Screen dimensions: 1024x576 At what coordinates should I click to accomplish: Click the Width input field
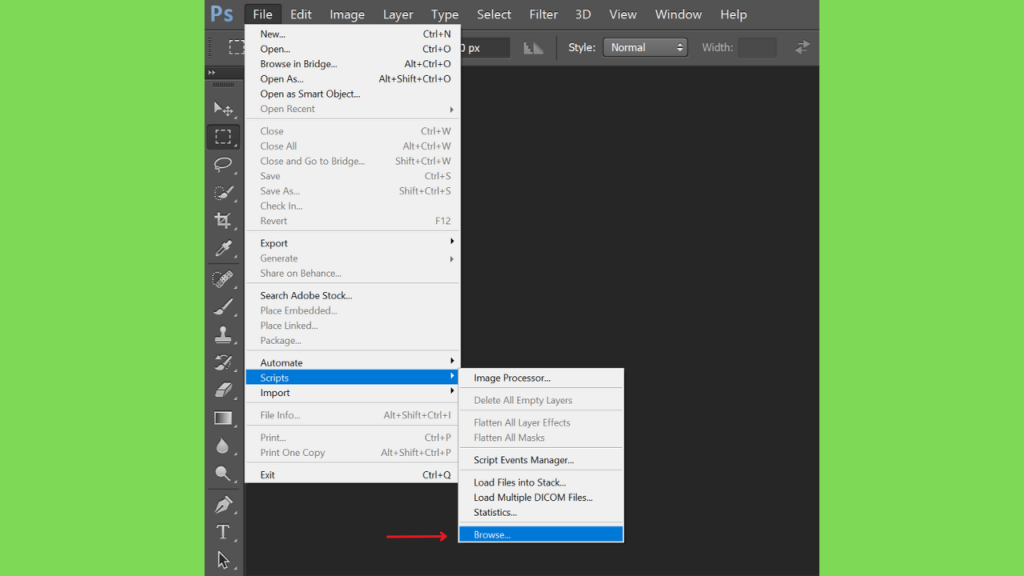[757, 47]
